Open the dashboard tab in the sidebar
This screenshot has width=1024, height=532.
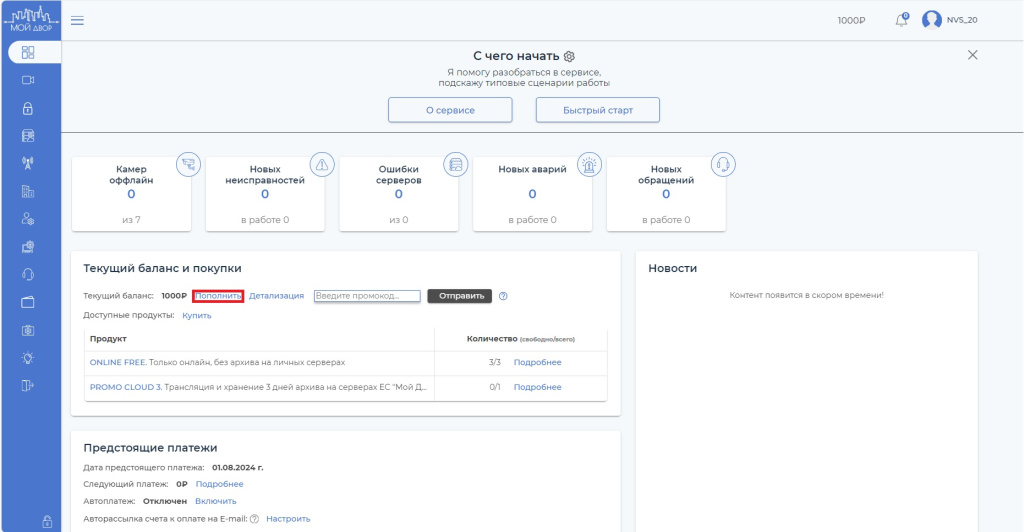tap(28, 52)
